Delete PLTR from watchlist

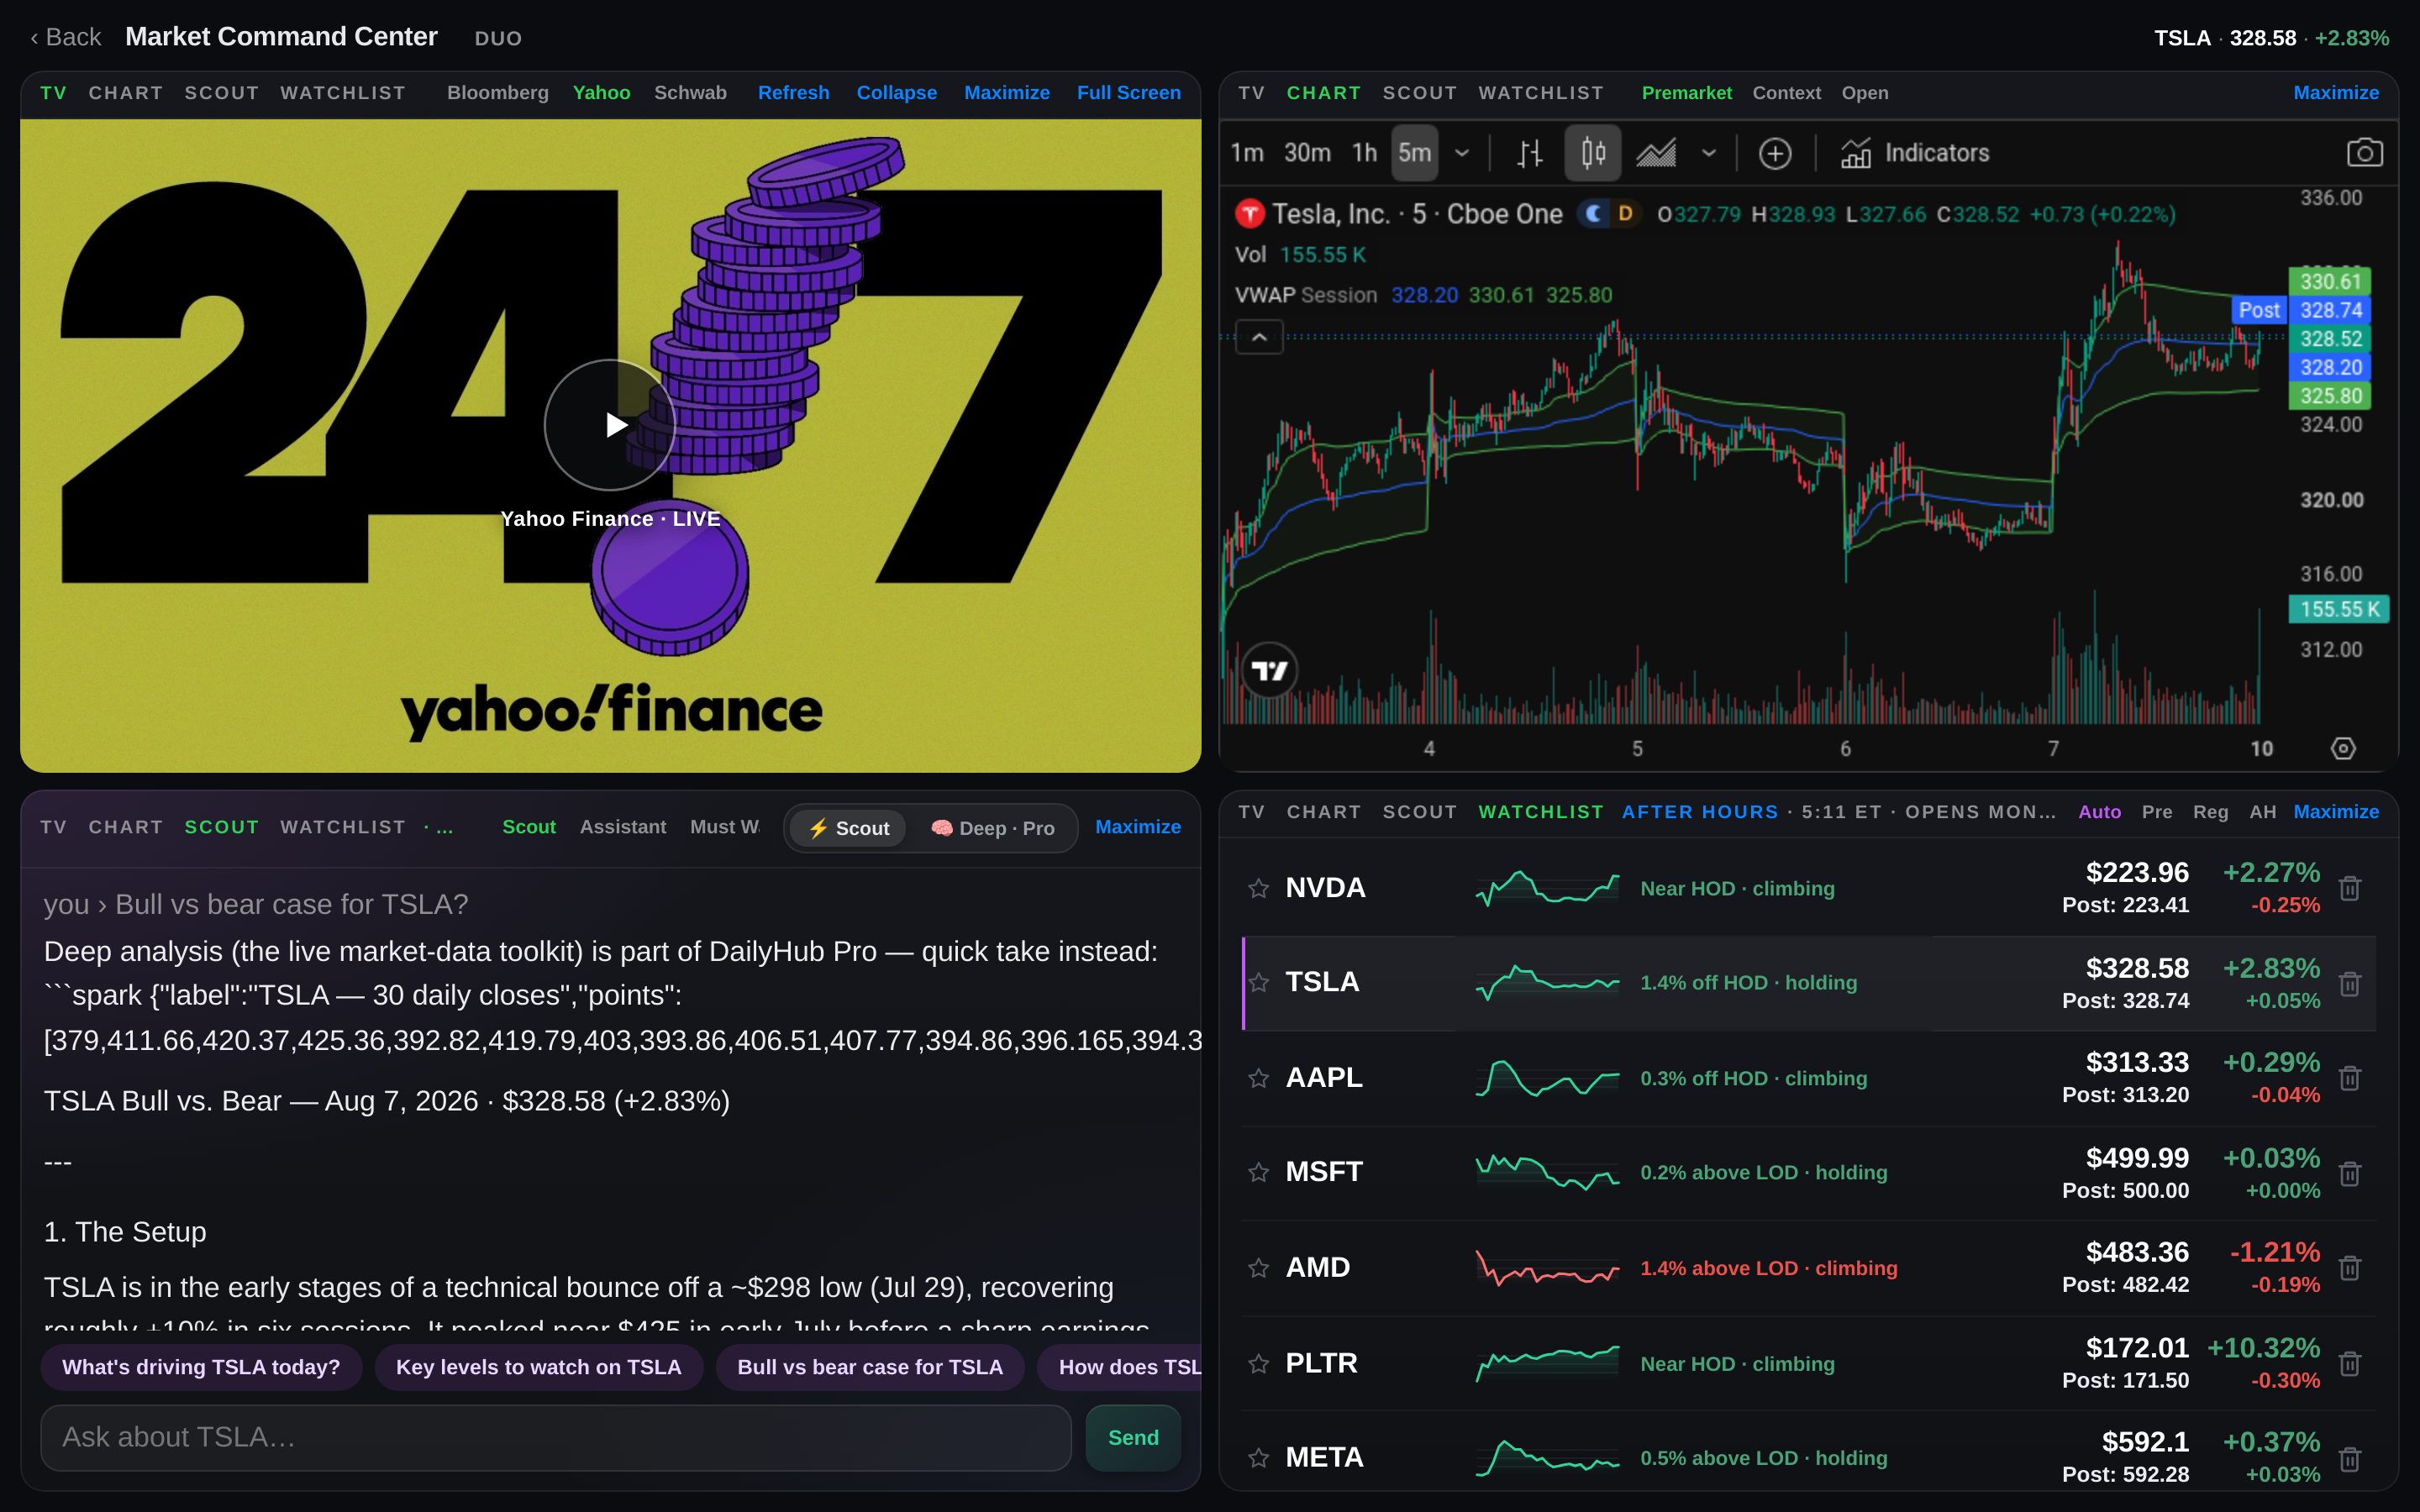click(x=2350, y=1364)
